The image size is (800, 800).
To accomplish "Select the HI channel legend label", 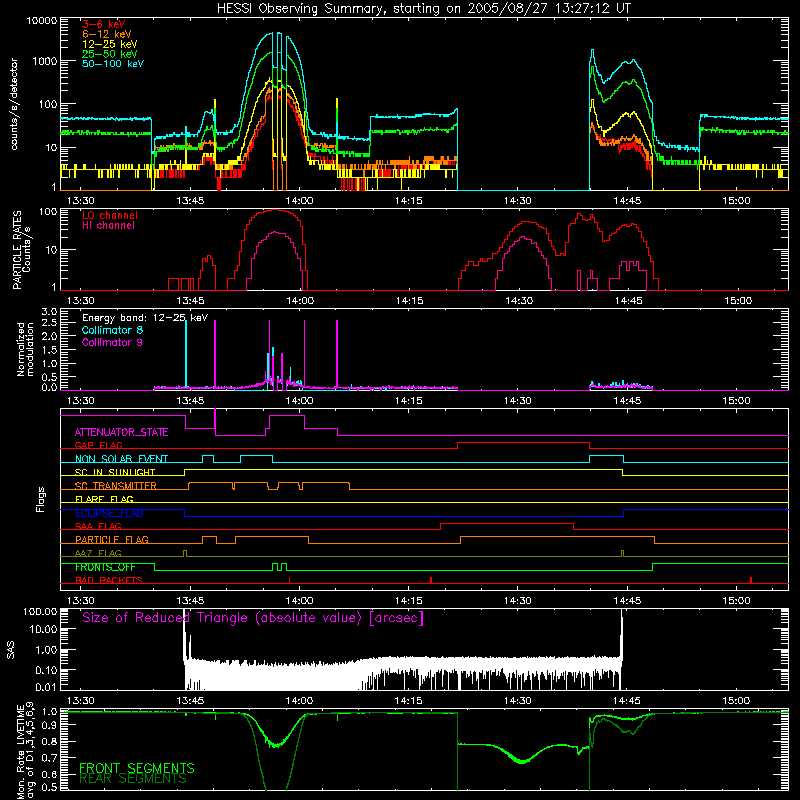I will pyautogui.click(x=109, y=226).
